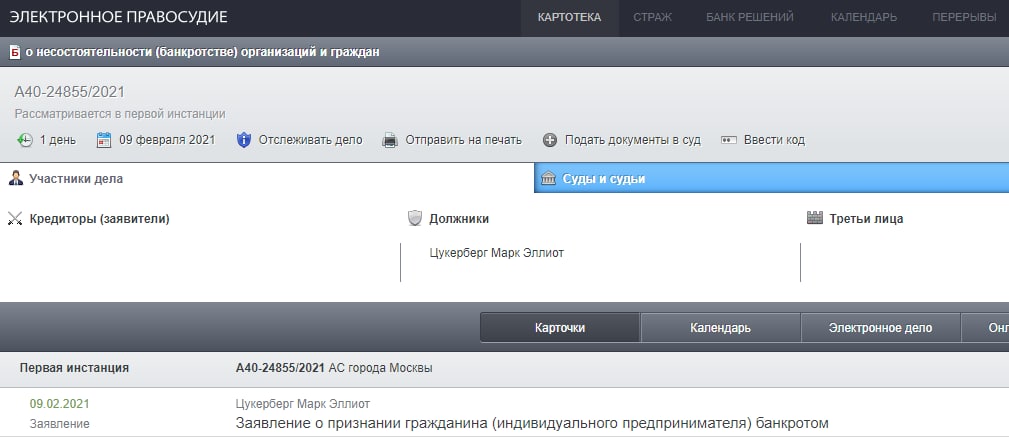This screenshot has height=440, width=1009.
Task: Open debtor link Цукерберг Марк Эллиот
Action: (496, 253)
